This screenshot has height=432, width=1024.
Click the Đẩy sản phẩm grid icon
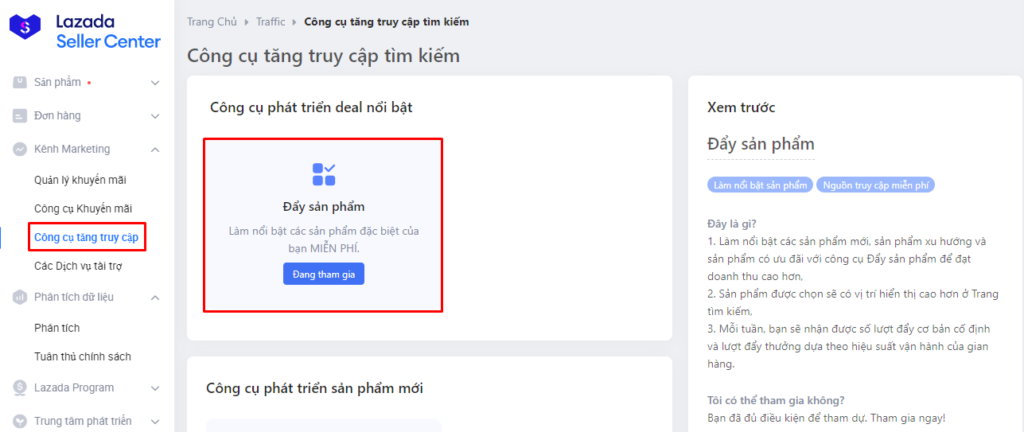coord(323,174)
